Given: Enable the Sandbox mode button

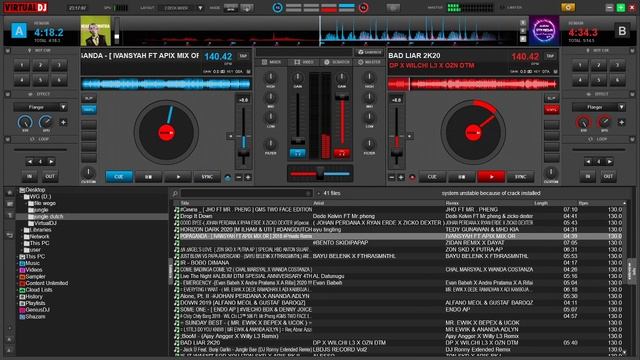Looking at the screenshot, I should [369, 52].
